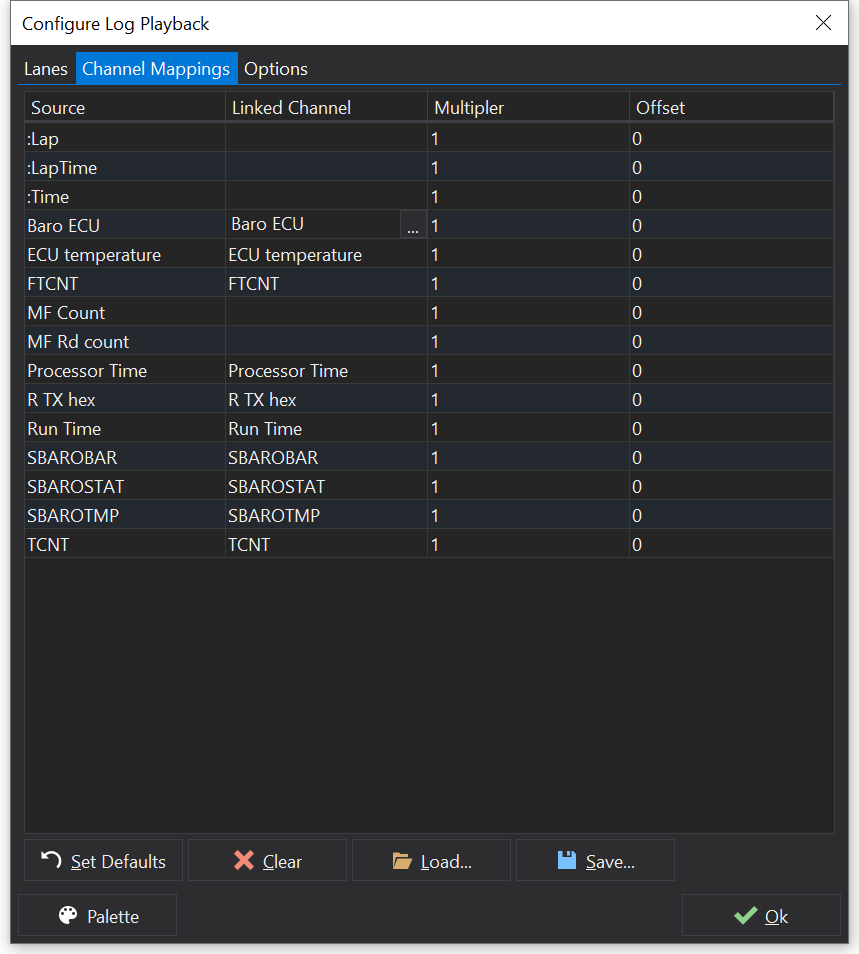Click the Multipler column header
This screenshot has width=859, height=954.
pyautogui.click(x=528, y=107)
